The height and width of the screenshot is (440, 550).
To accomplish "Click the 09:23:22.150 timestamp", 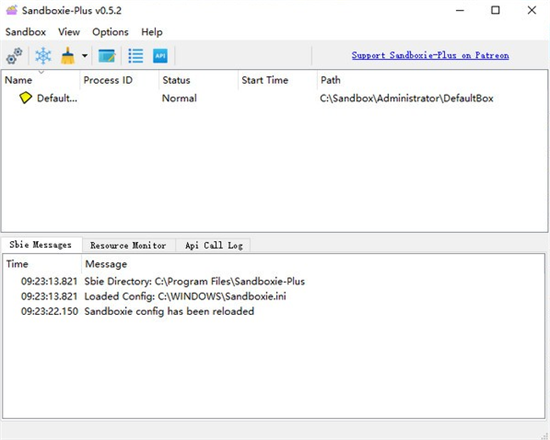I will point(49,312).
